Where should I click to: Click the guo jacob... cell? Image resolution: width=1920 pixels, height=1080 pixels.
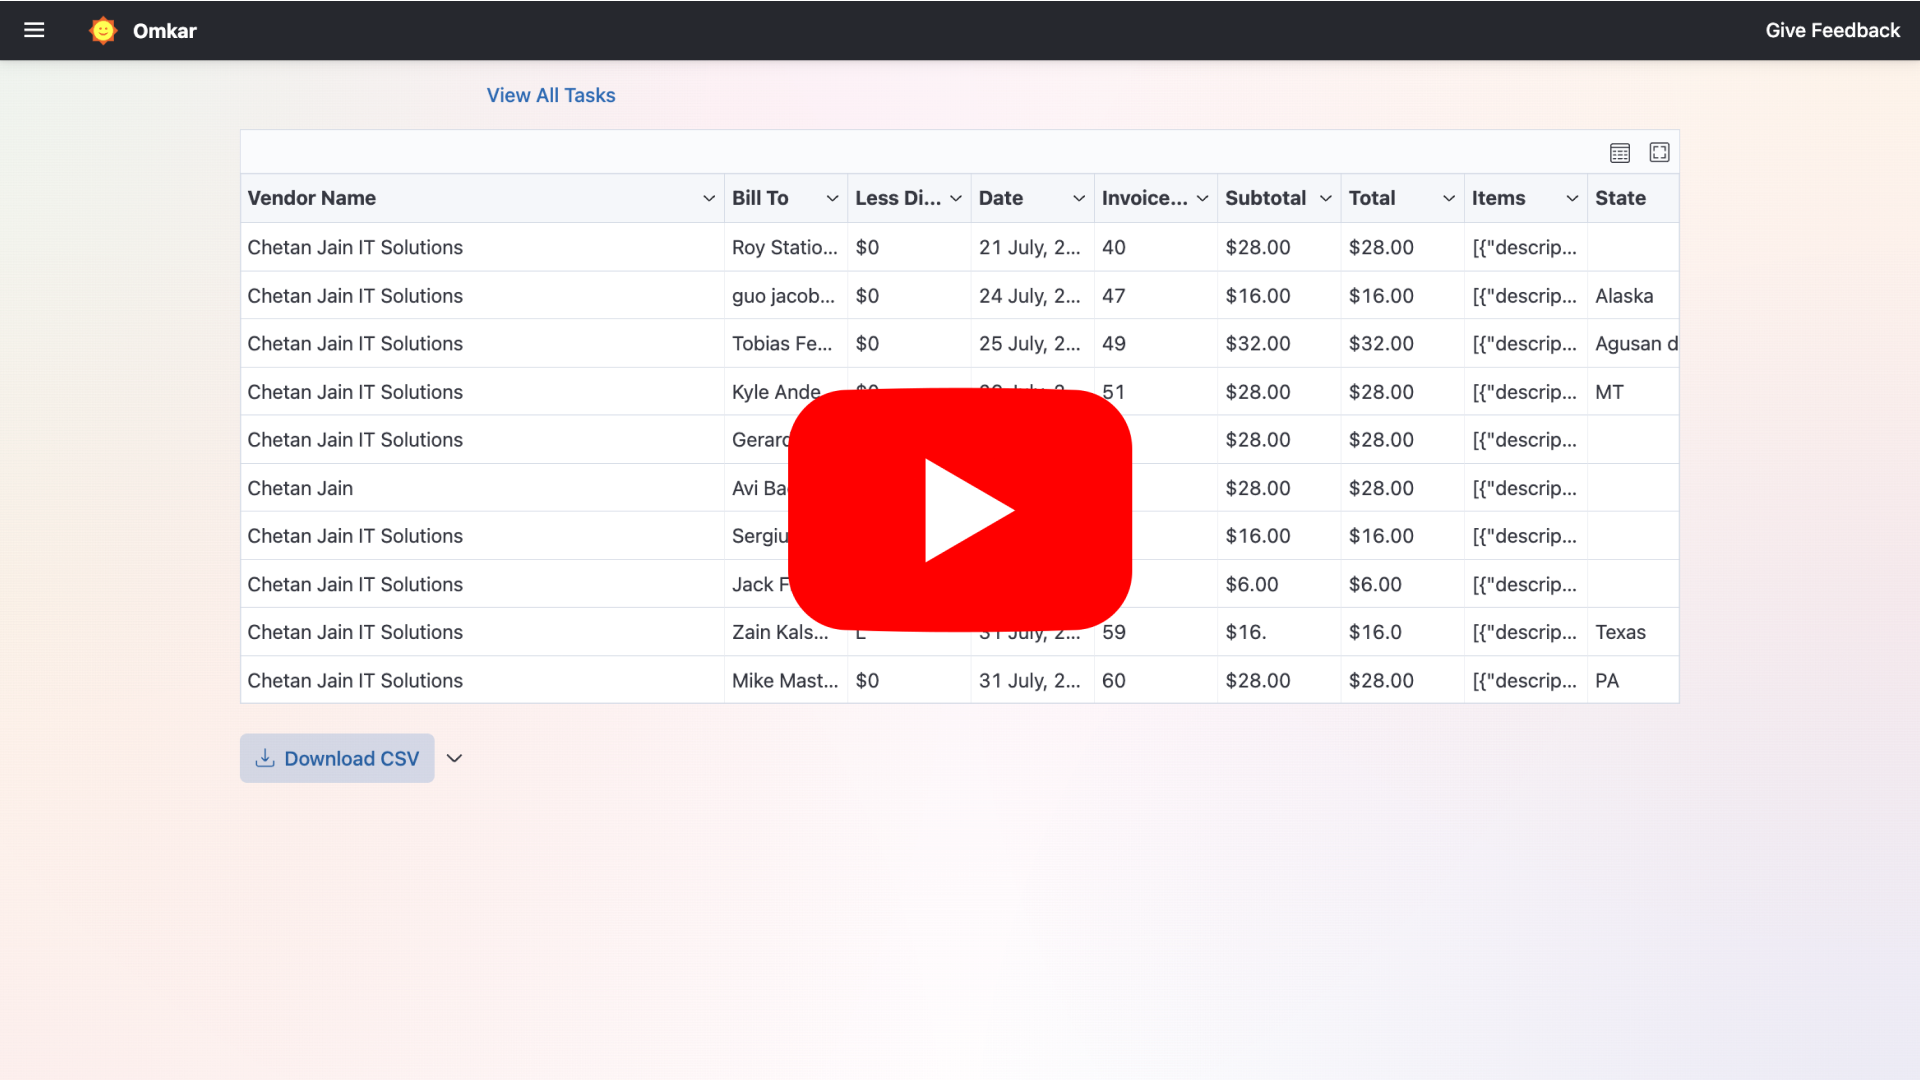pos(786,296)
